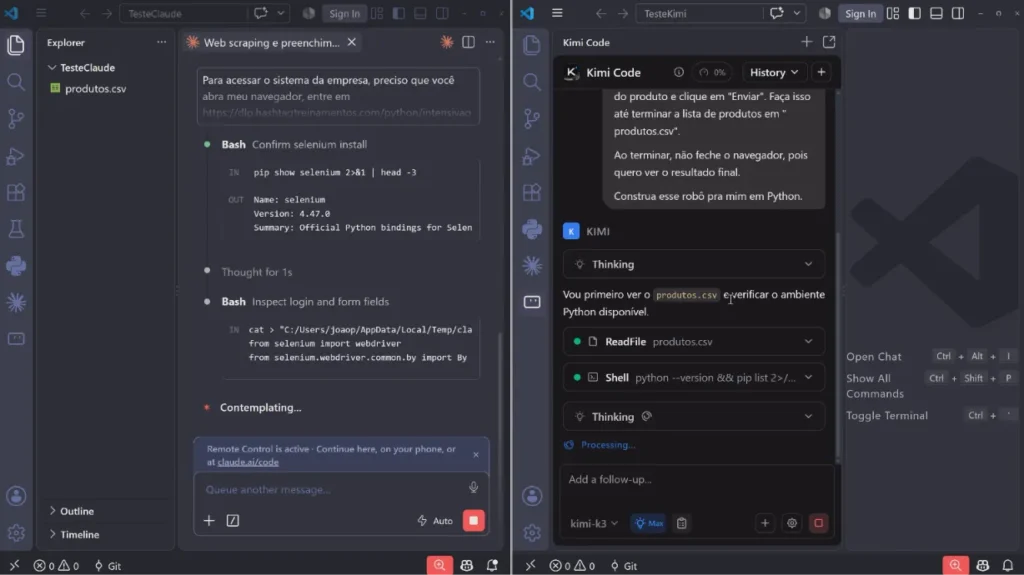Screen dimensions: 1024x575
Task: Open Testing flask icon in the left window
Action: click(16, 229)
